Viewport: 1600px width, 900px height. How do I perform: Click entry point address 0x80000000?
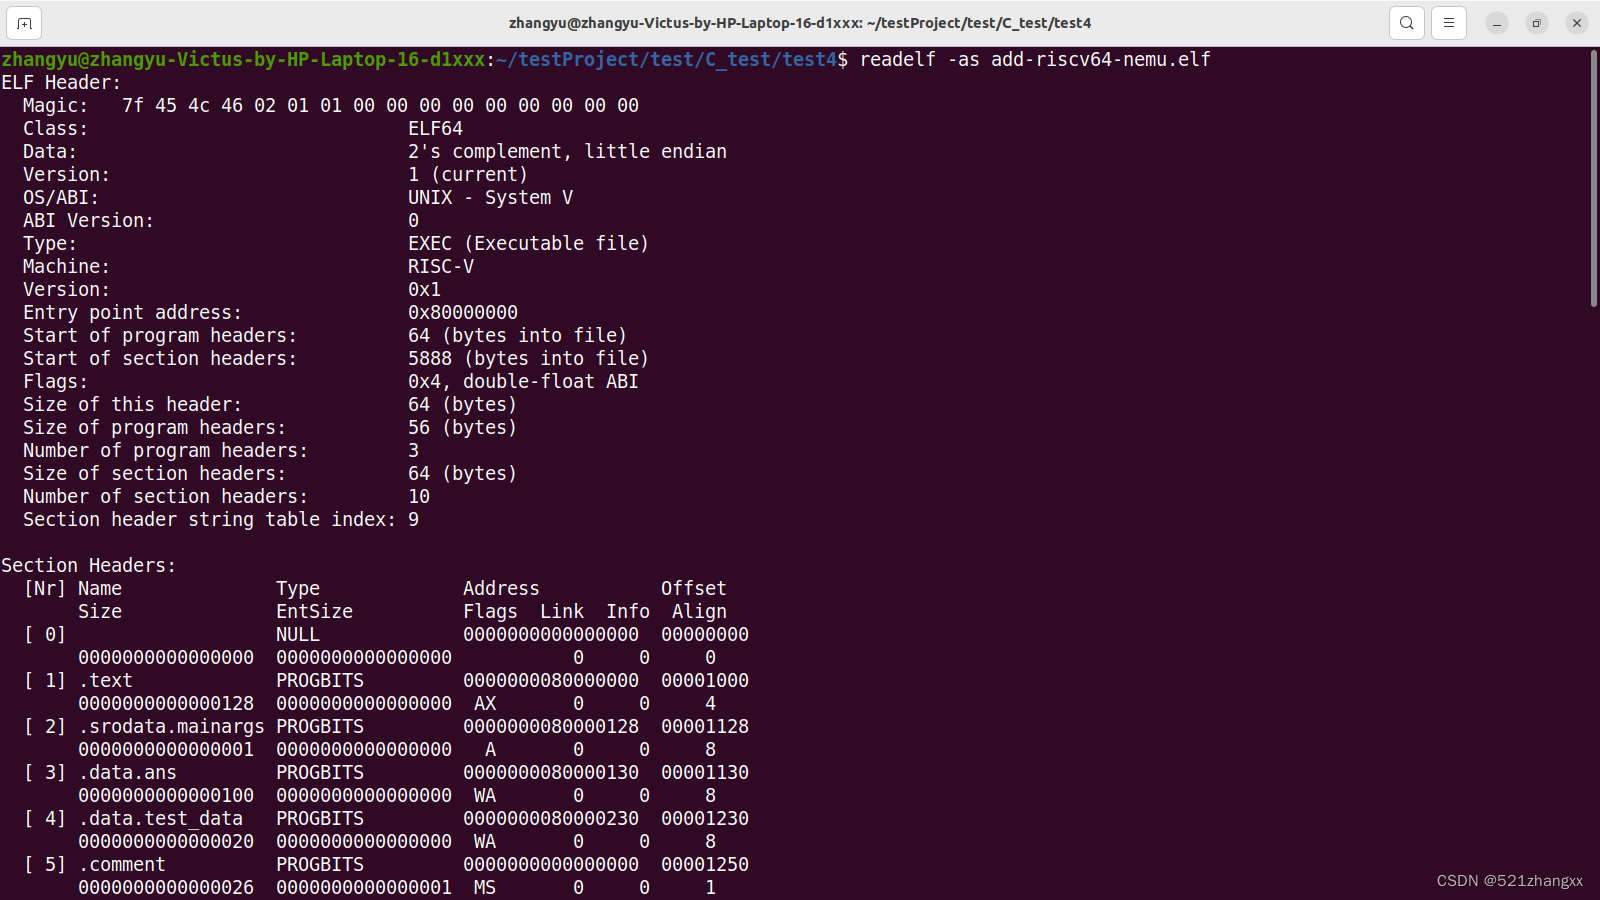tap(463, 312)
